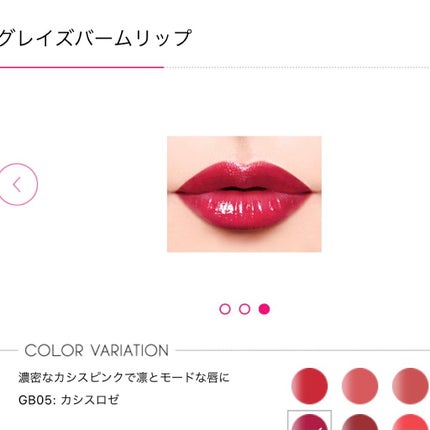Viewport: 430px width, 430px height.
Task: Select the second carousel dot indicator
Action: 245,309
